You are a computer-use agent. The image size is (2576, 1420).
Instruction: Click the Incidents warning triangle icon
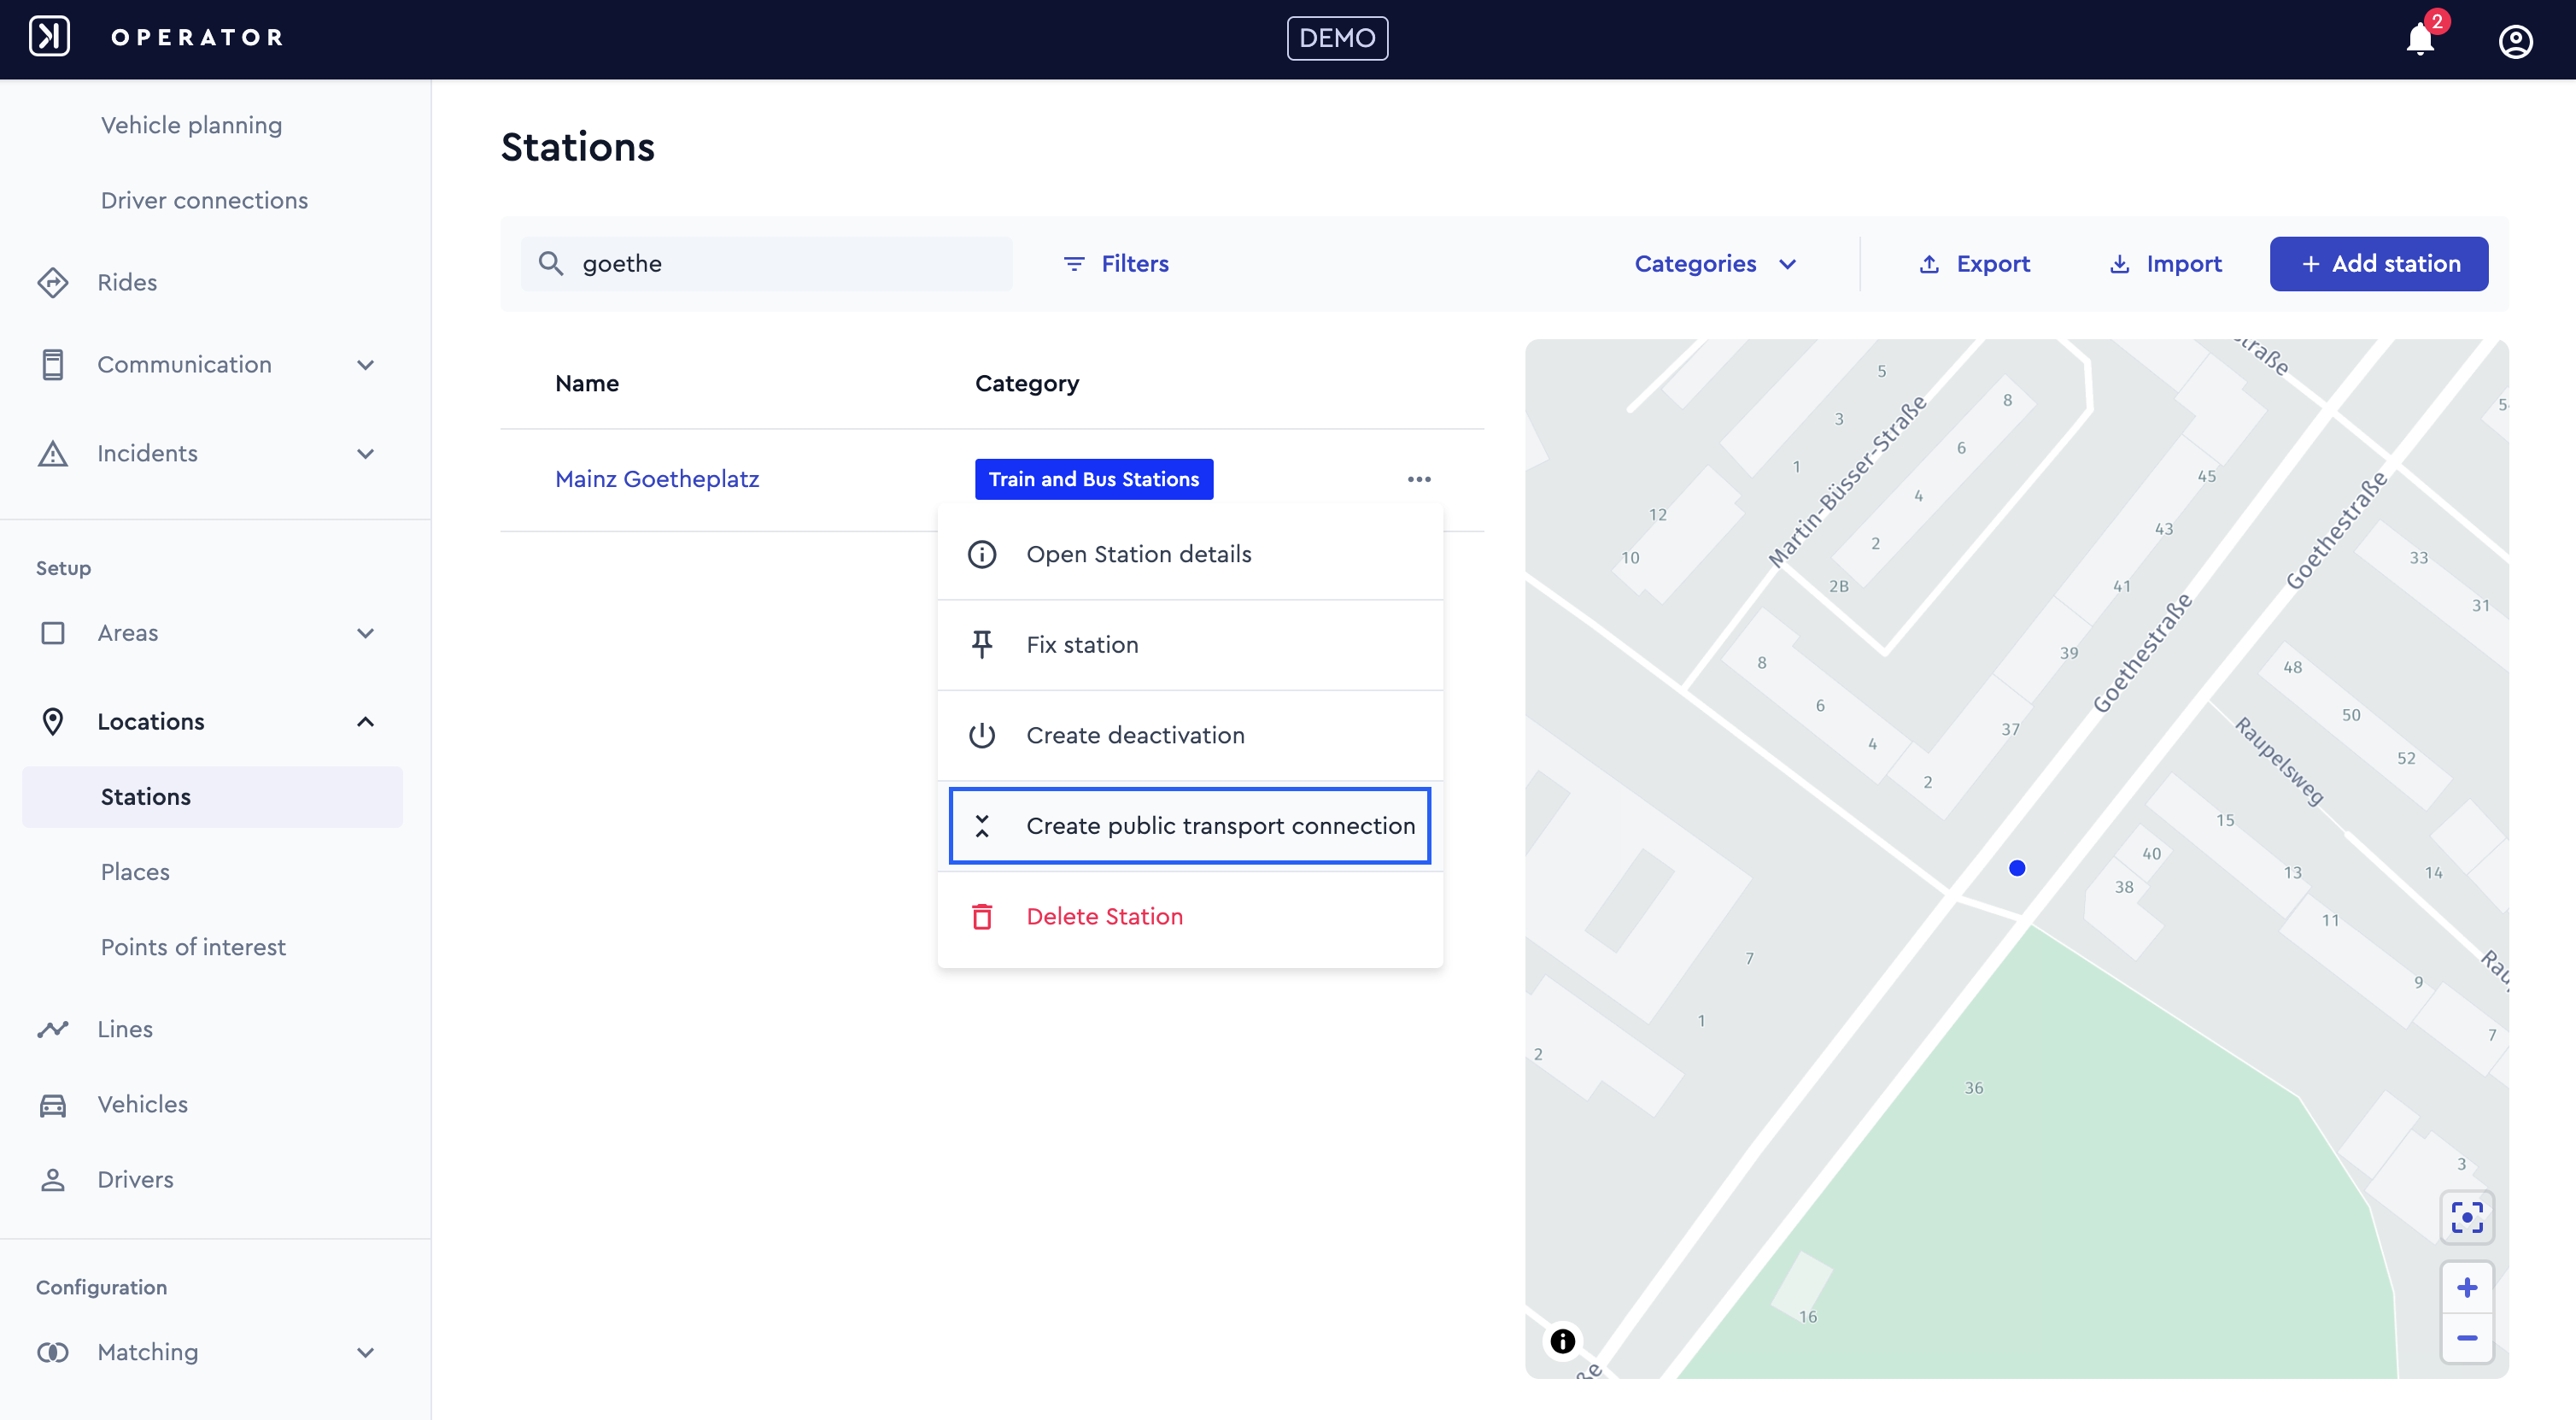pos(52,453)
